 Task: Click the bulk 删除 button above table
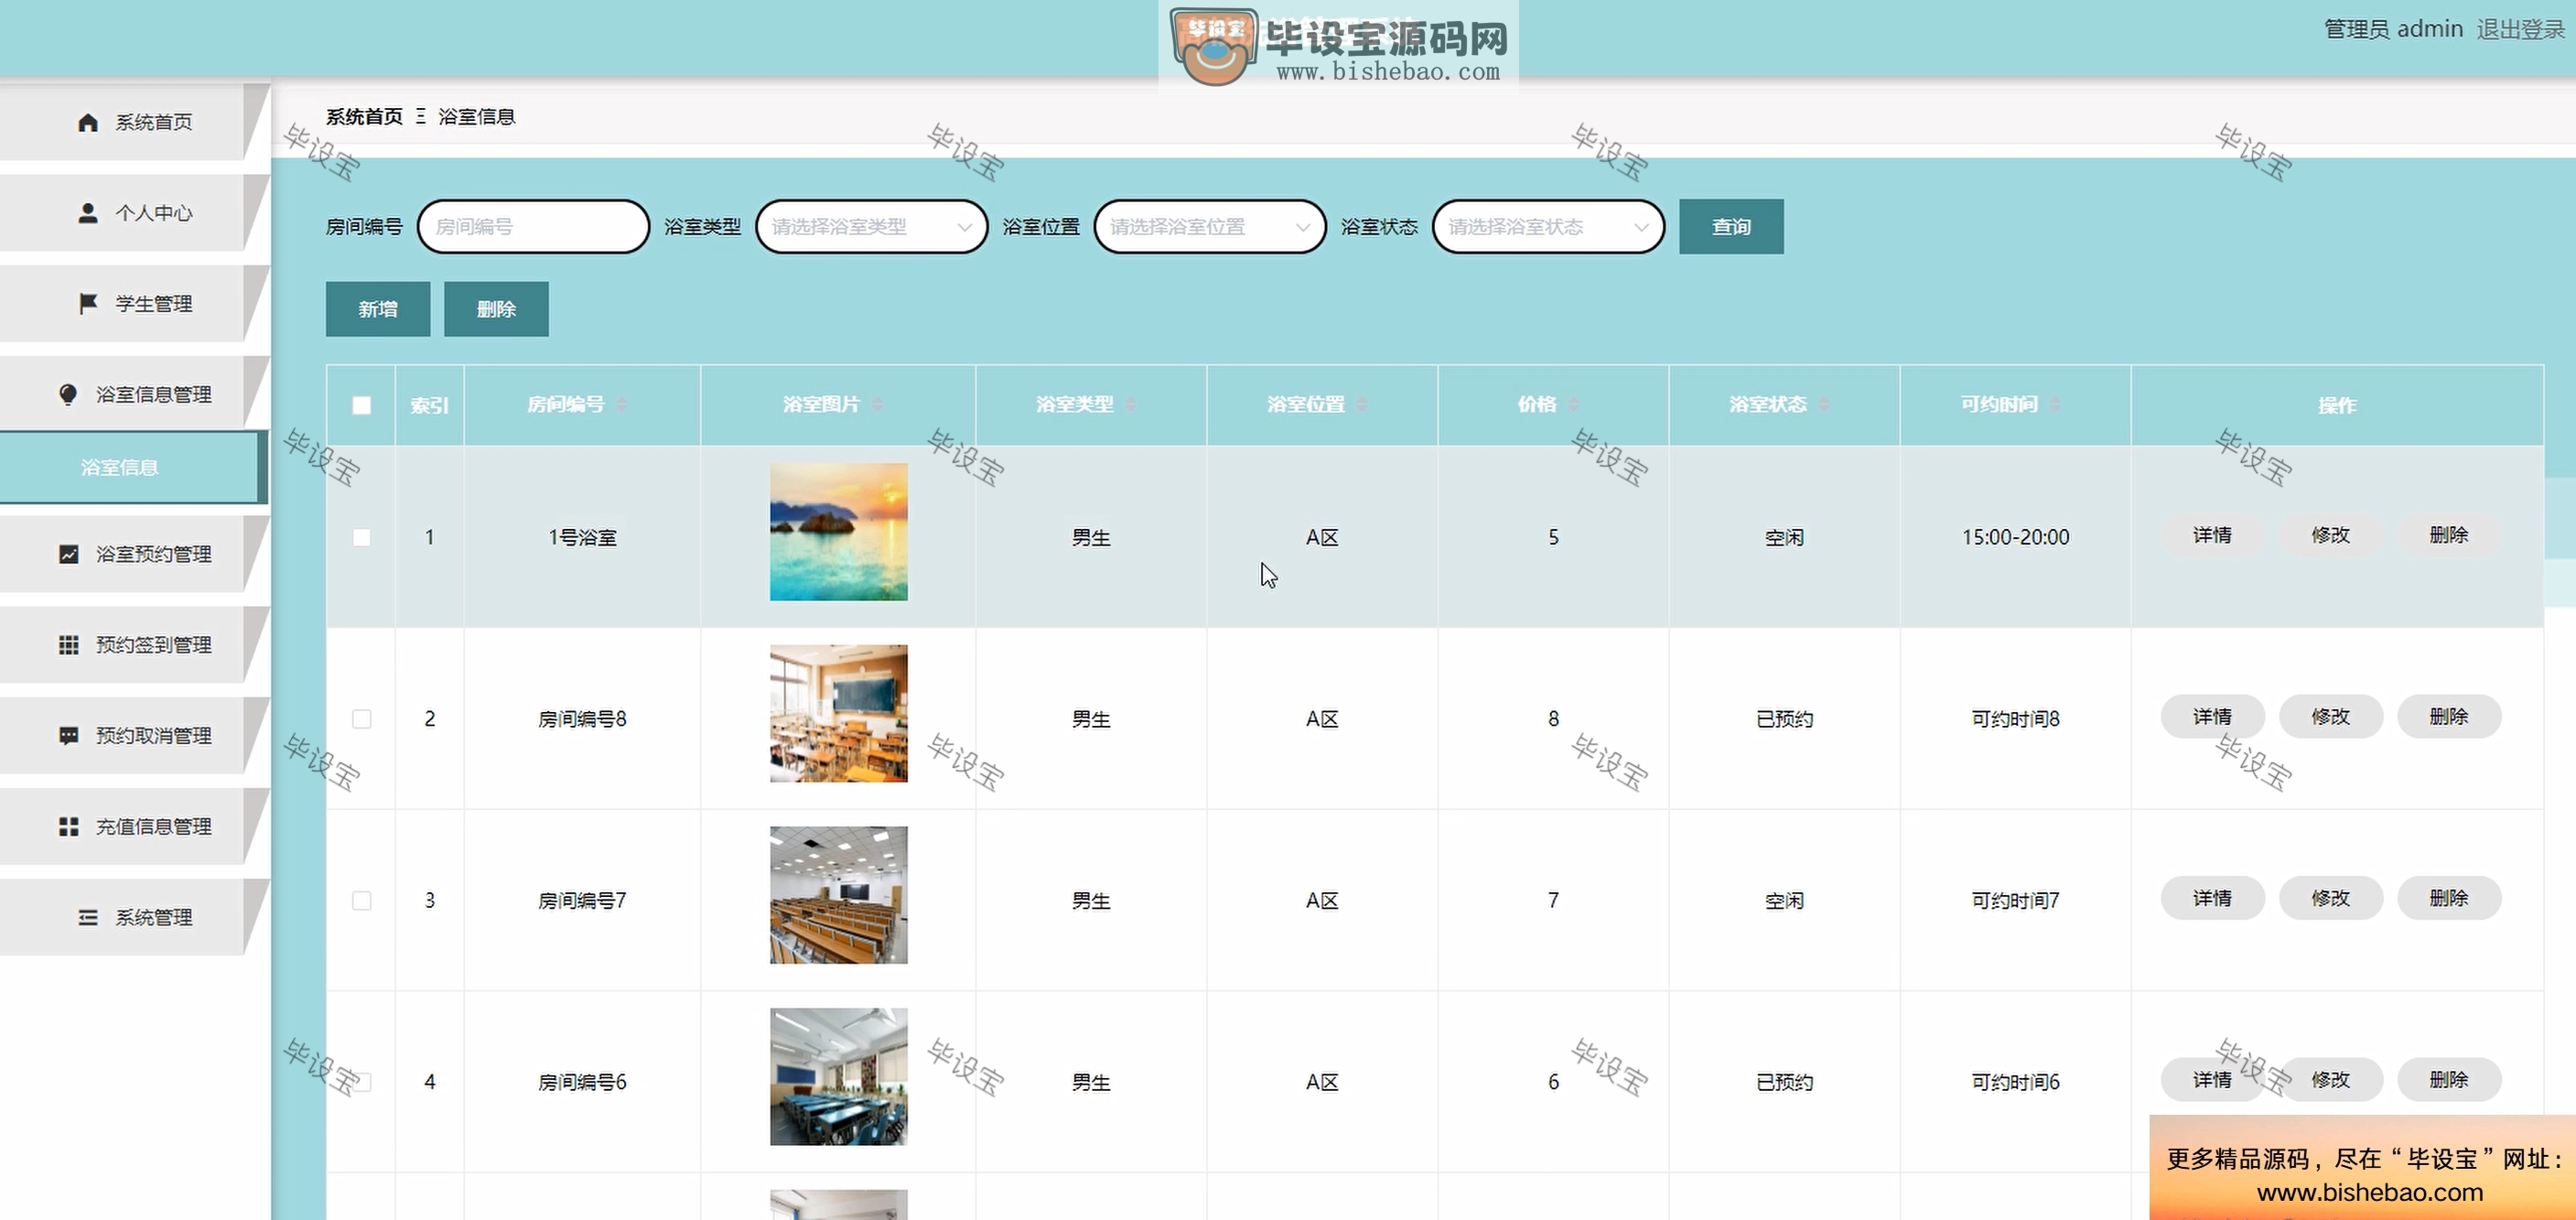[496, 309]
